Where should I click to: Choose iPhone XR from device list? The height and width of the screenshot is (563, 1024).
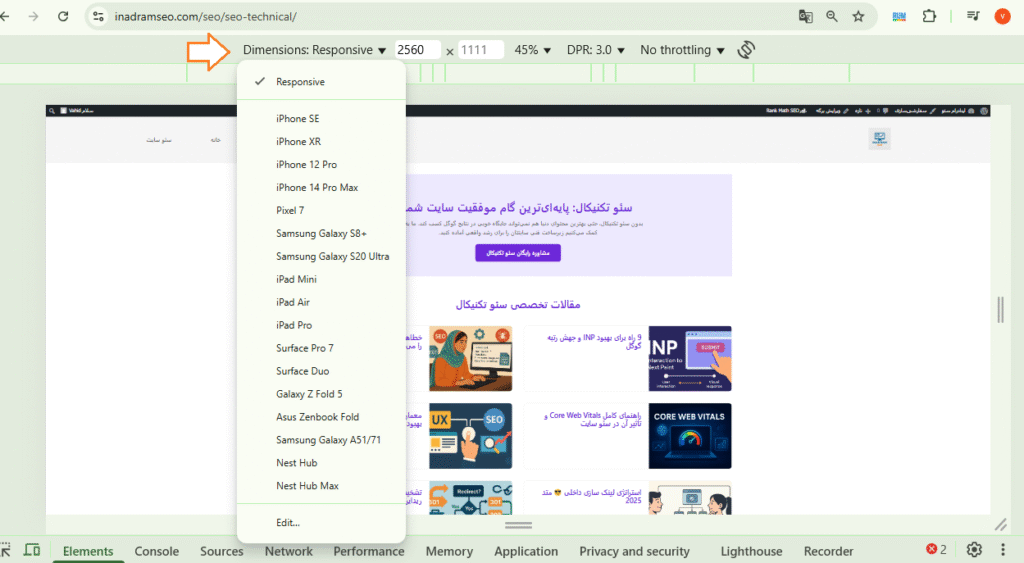[321, 141]
